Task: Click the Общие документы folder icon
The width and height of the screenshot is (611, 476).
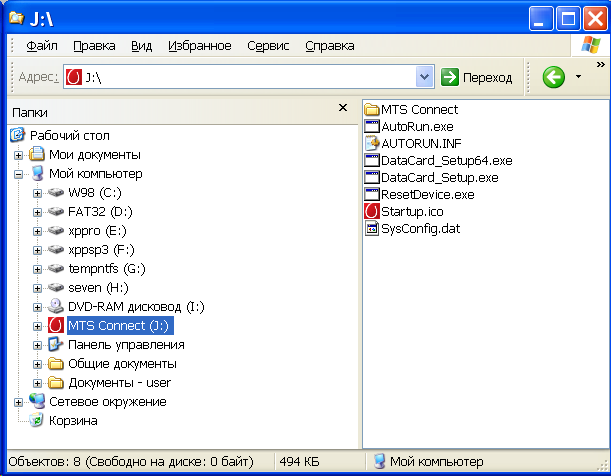Action: 56,363
